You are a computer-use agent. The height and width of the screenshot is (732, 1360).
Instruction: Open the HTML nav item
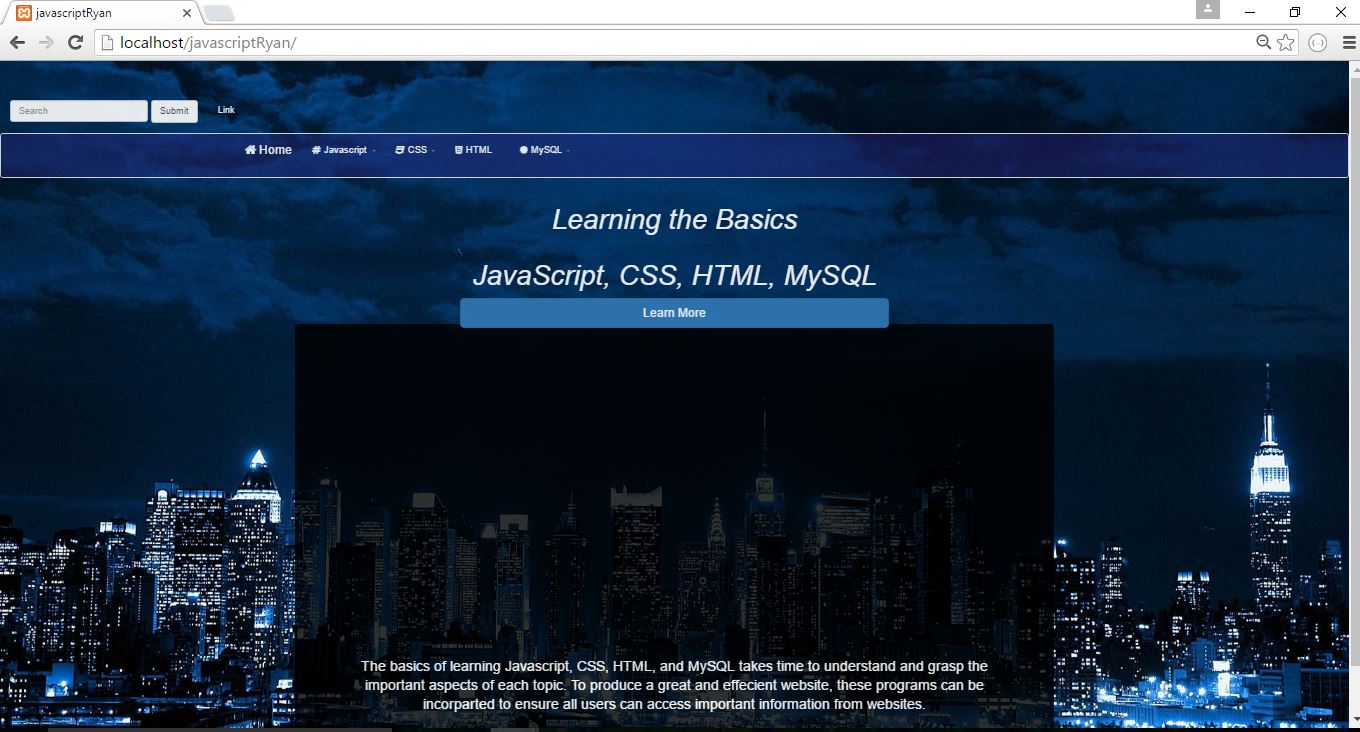(x=473, y=150)
